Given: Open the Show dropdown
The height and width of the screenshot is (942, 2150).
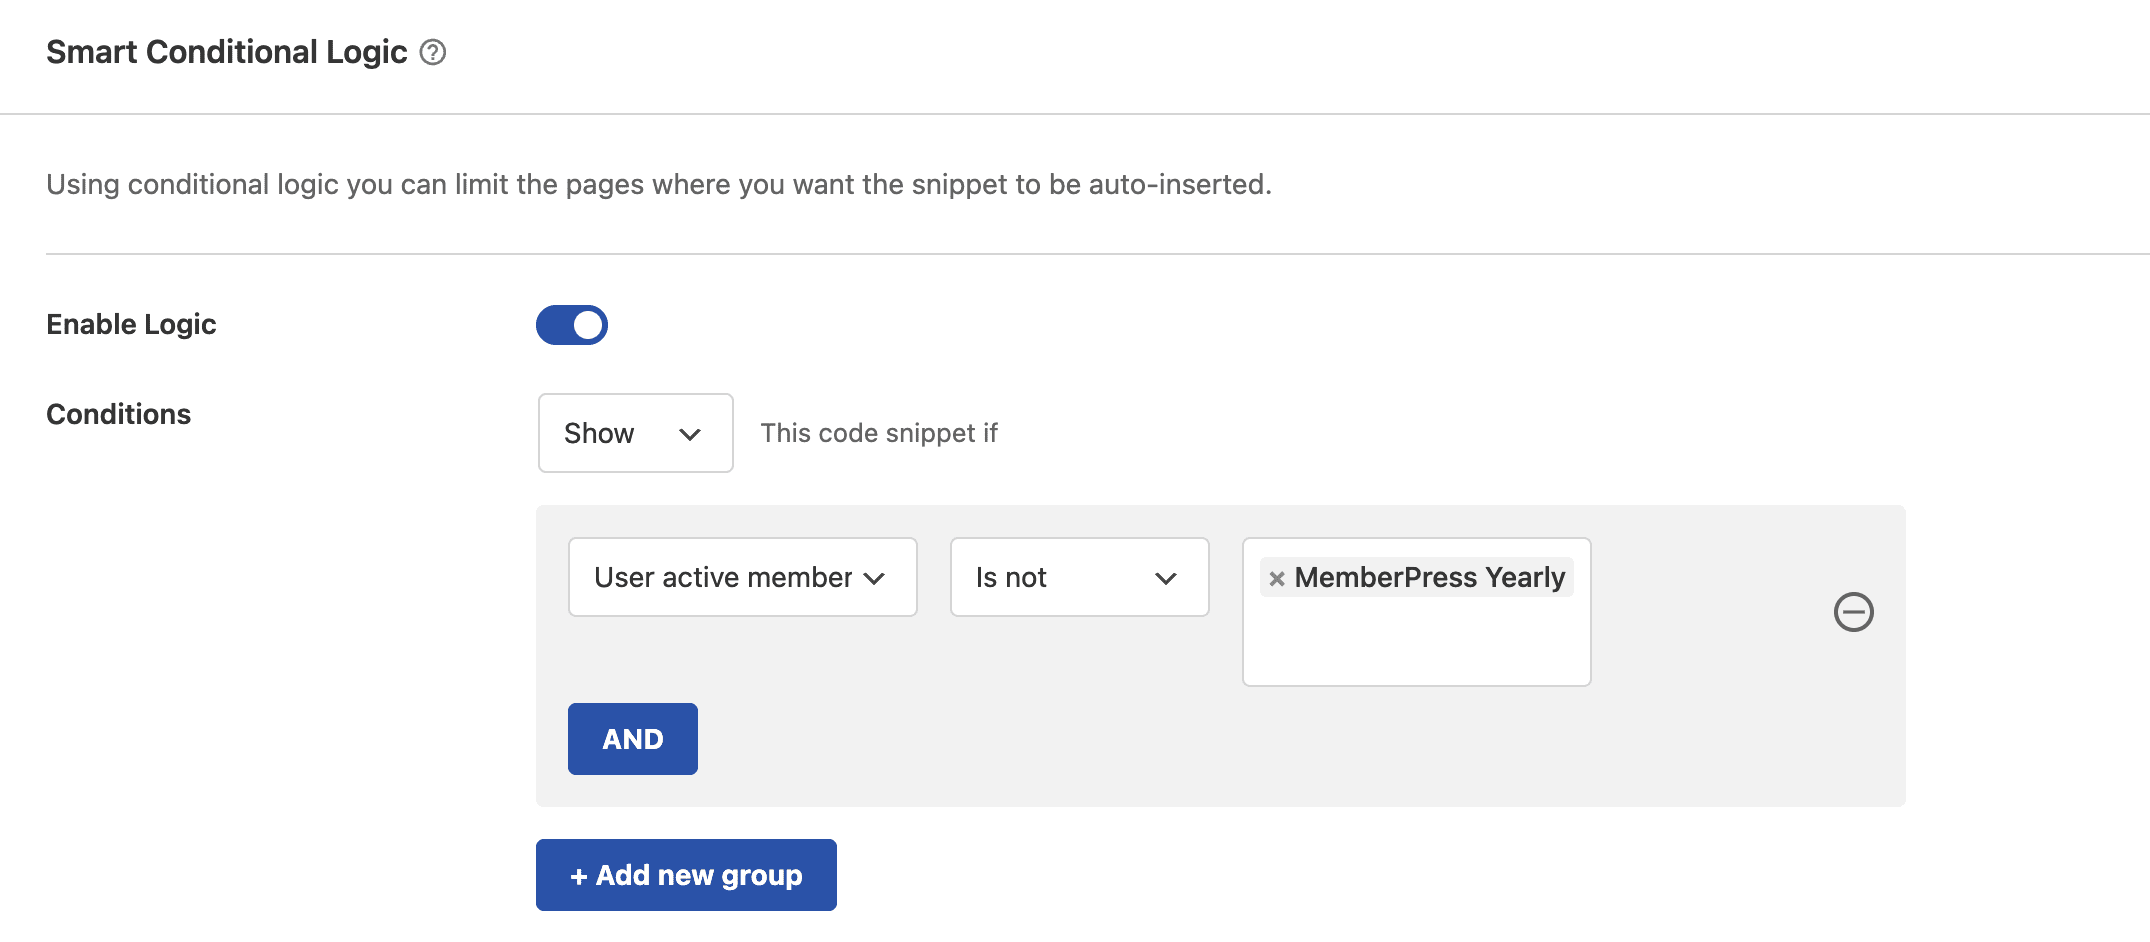Looking at the screenshot, I should pos(636,433).
